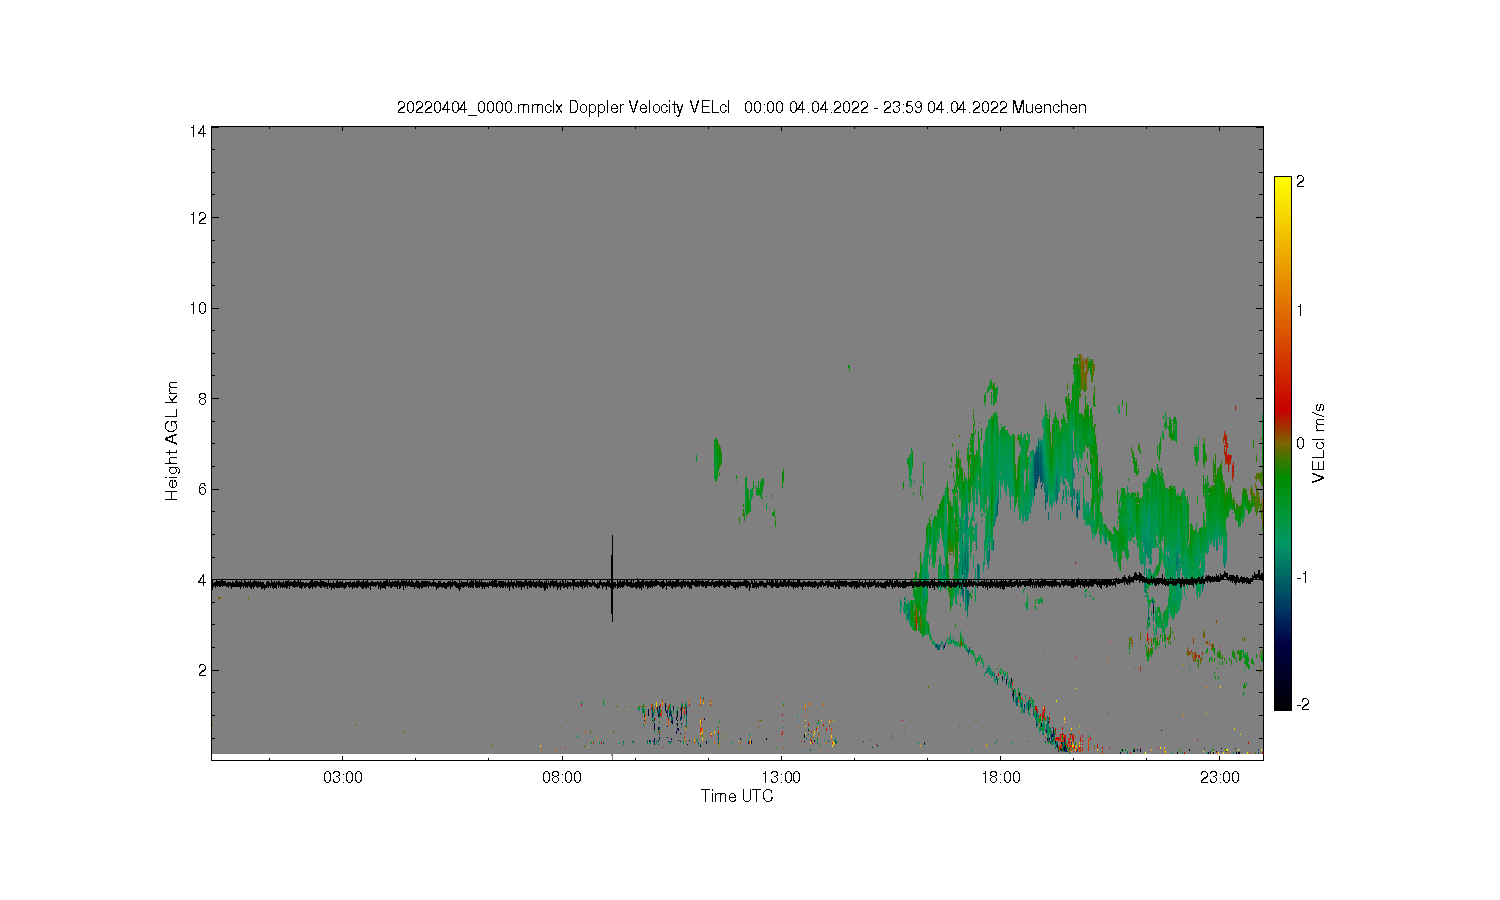Image resolution: width=1500 pixels, height=900 pixels.
Task: Click the 'VELcl m/s' colorbar label
Action: tap(1318, 443)
